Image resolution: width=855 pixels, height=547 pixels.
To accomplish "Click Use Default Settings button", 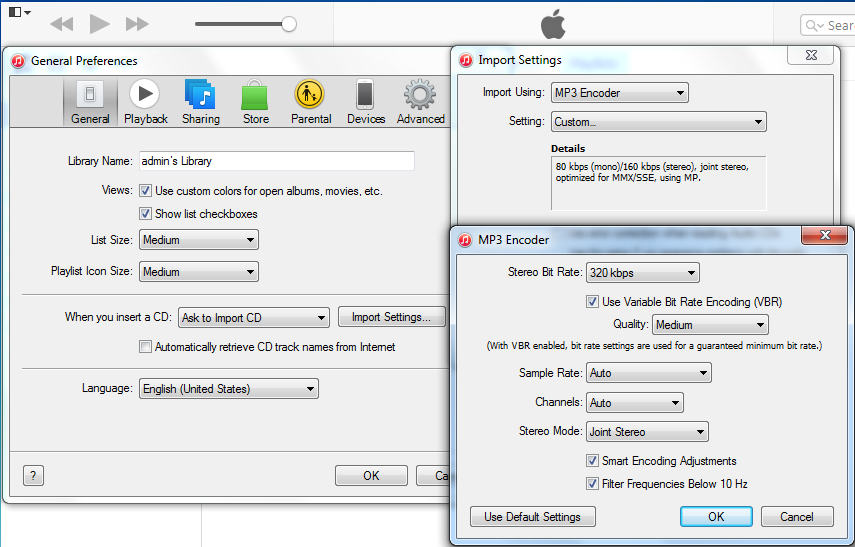I will 532,516.
